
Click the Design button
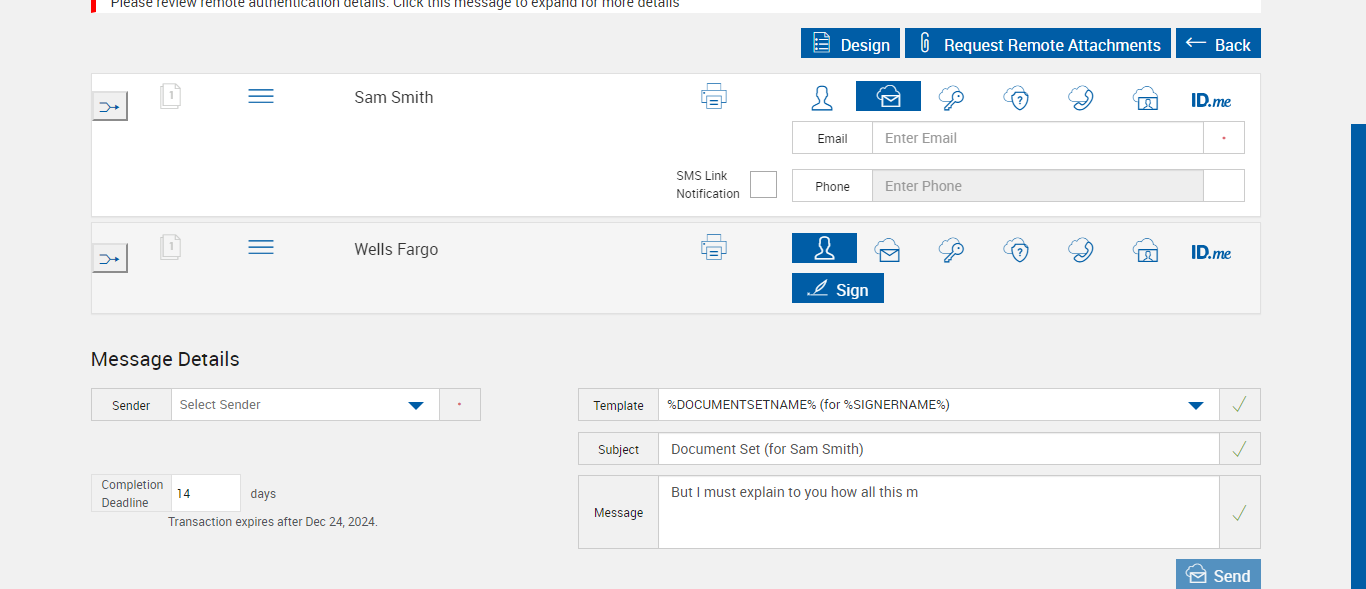click(x=850, y=44)
